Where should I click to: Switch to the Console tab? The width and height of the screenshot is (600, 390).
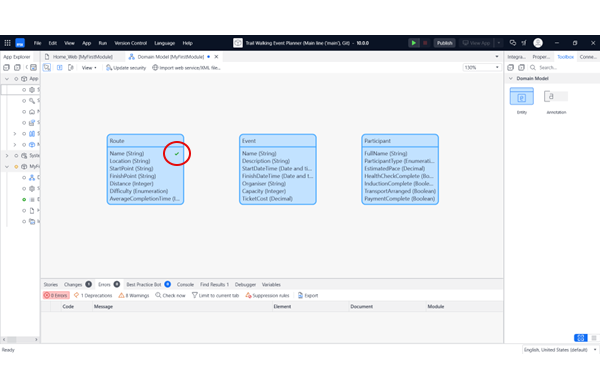[185, 284]
